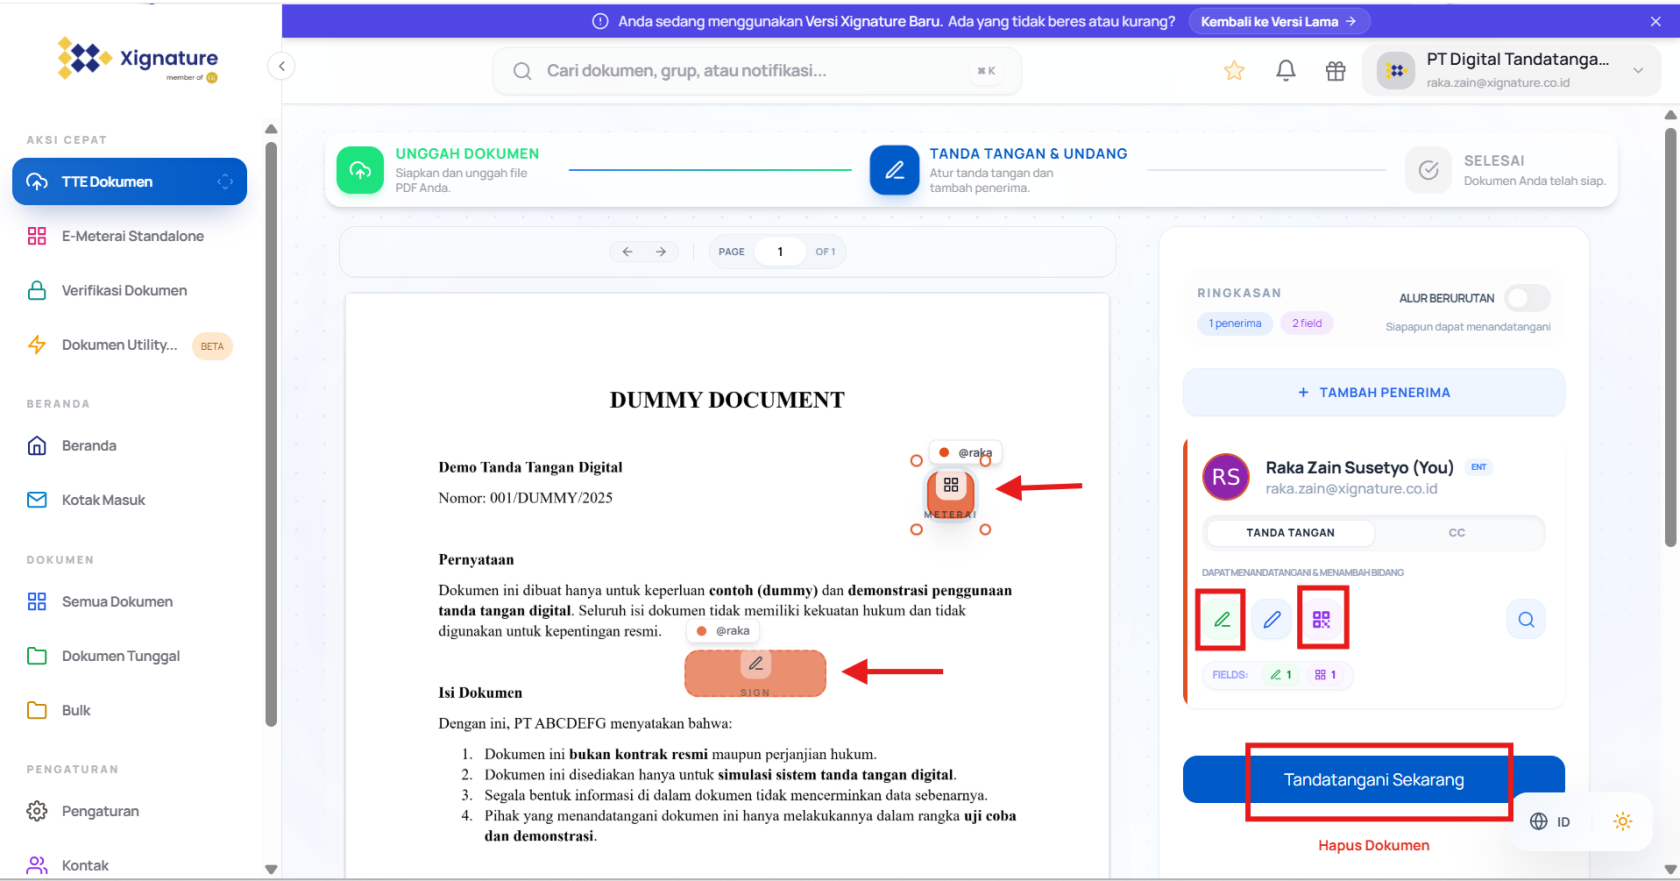The image size is (1680, 881).
Task: Click the Dokumen Utility lightning icon
Action: coord(37,345)
